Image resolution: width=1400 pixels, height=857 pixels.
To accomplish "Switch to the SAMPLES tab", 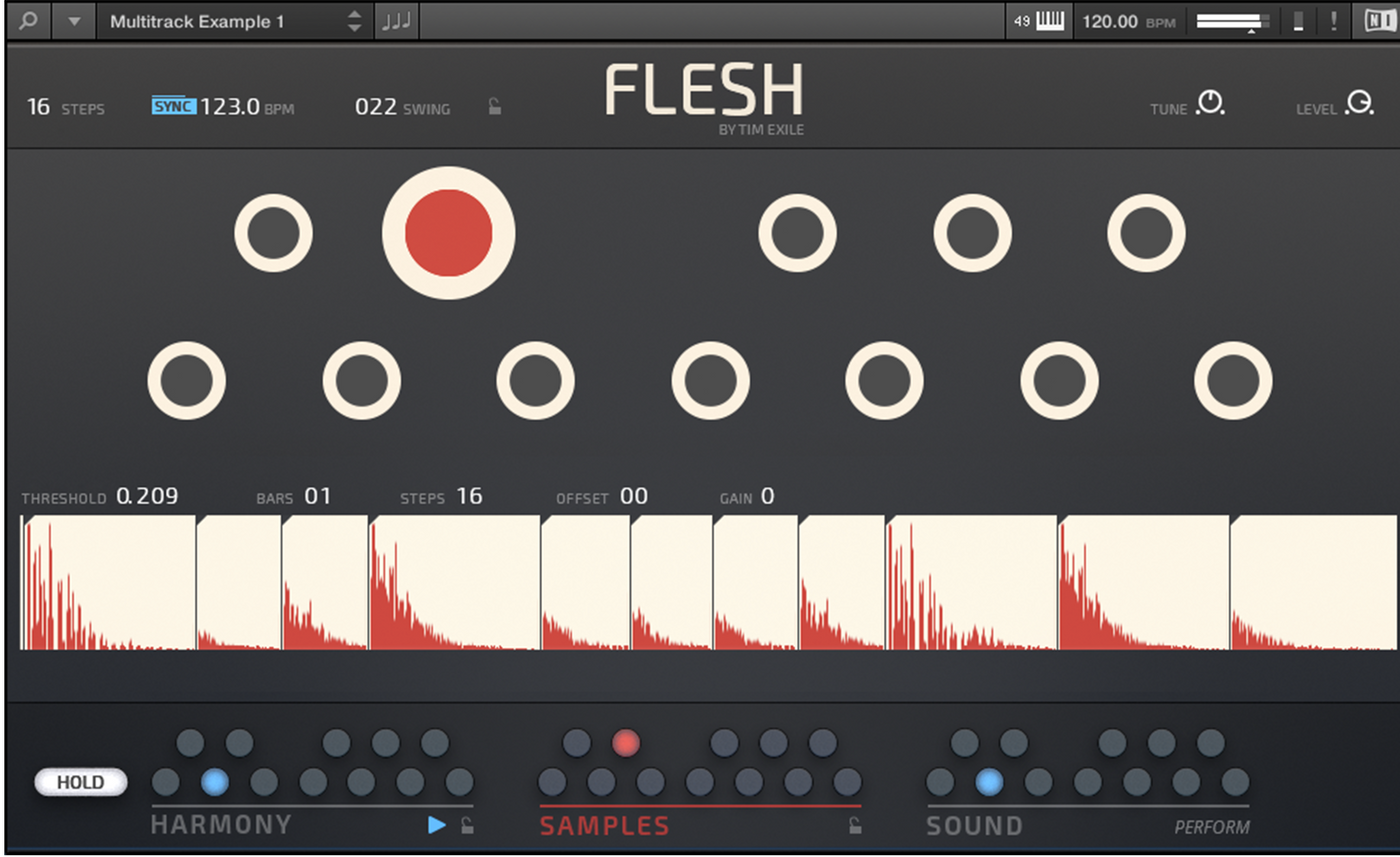I will click(x=605, y=825).
